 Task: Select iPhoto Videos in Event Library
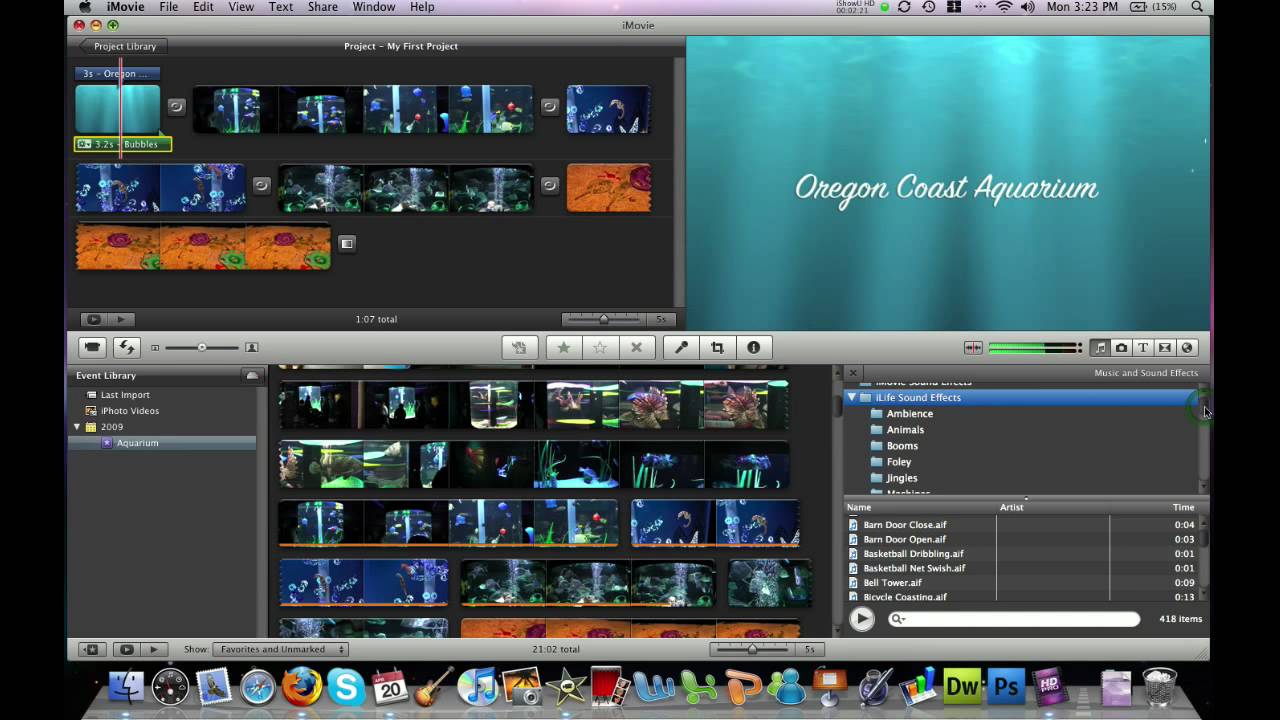(122, 411)
